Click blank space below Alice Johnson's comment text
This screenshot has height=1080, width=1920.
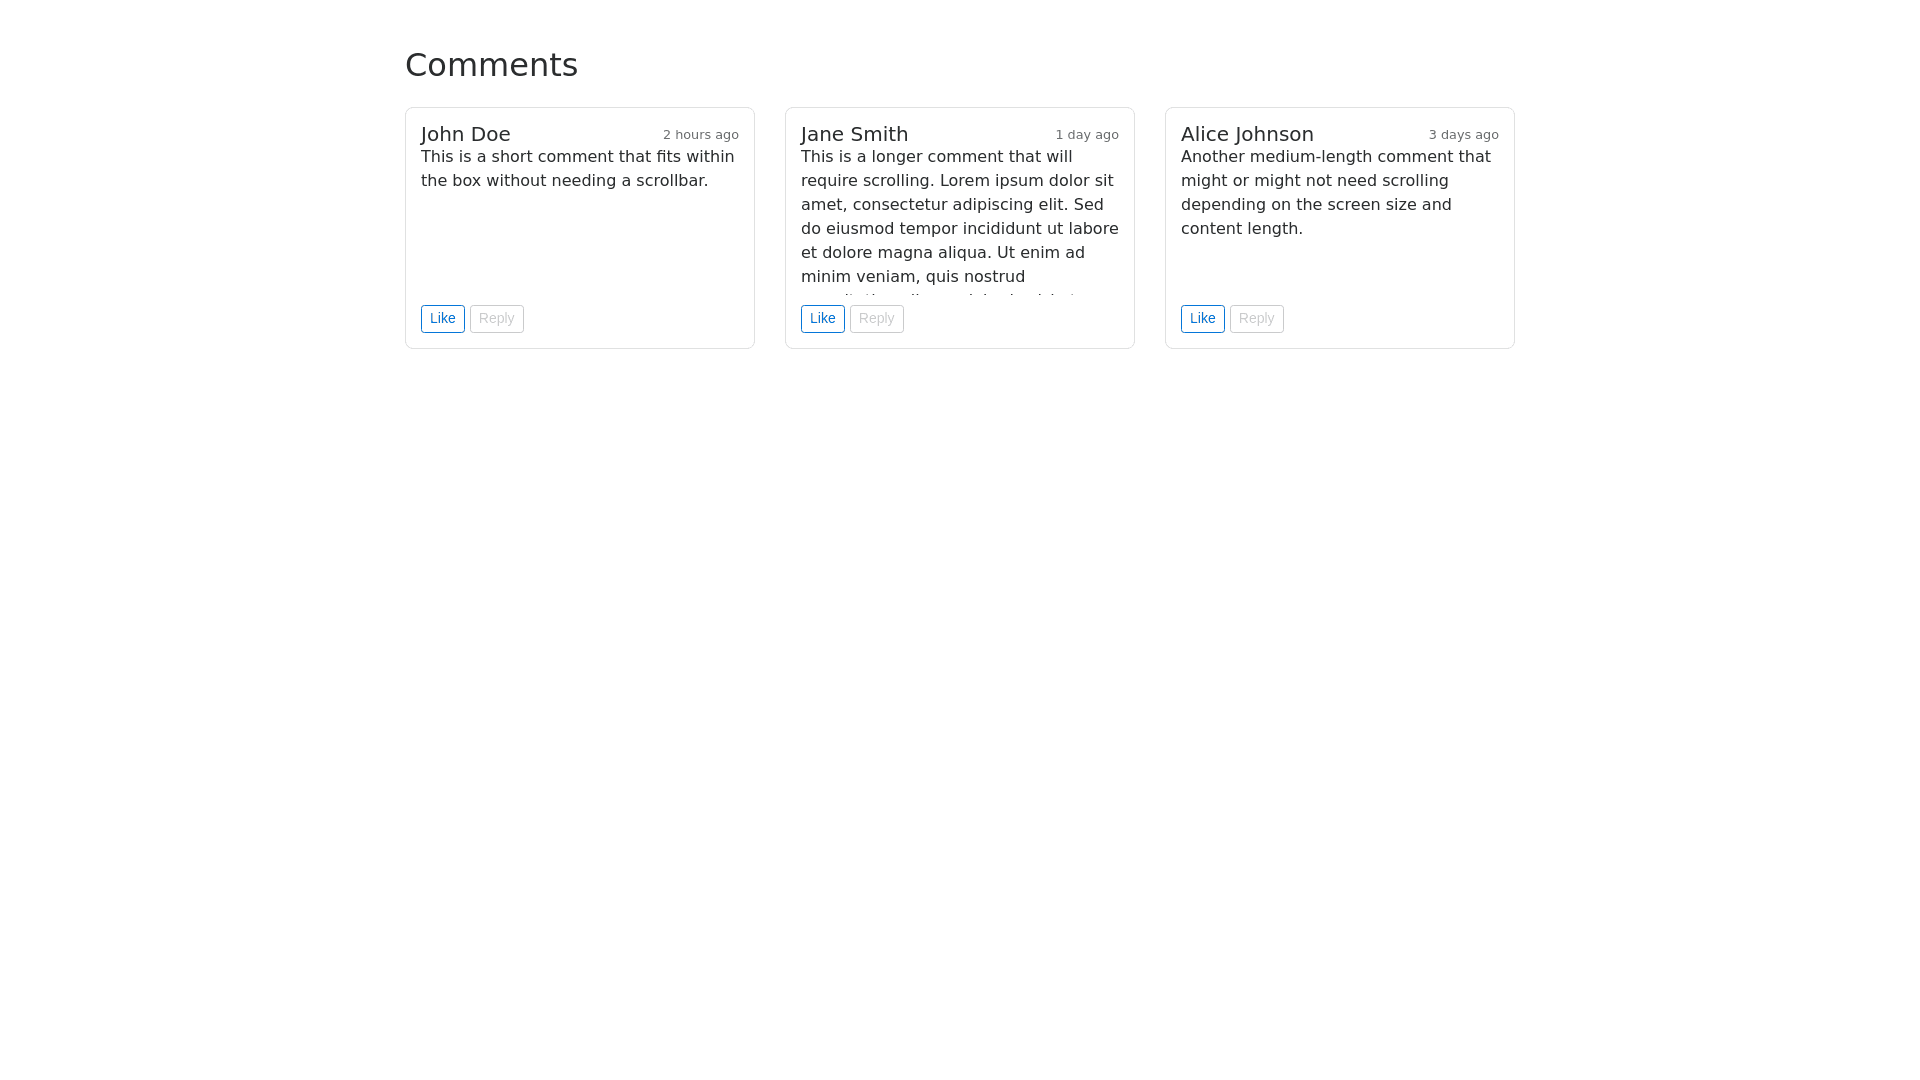tap(1339, 272)
